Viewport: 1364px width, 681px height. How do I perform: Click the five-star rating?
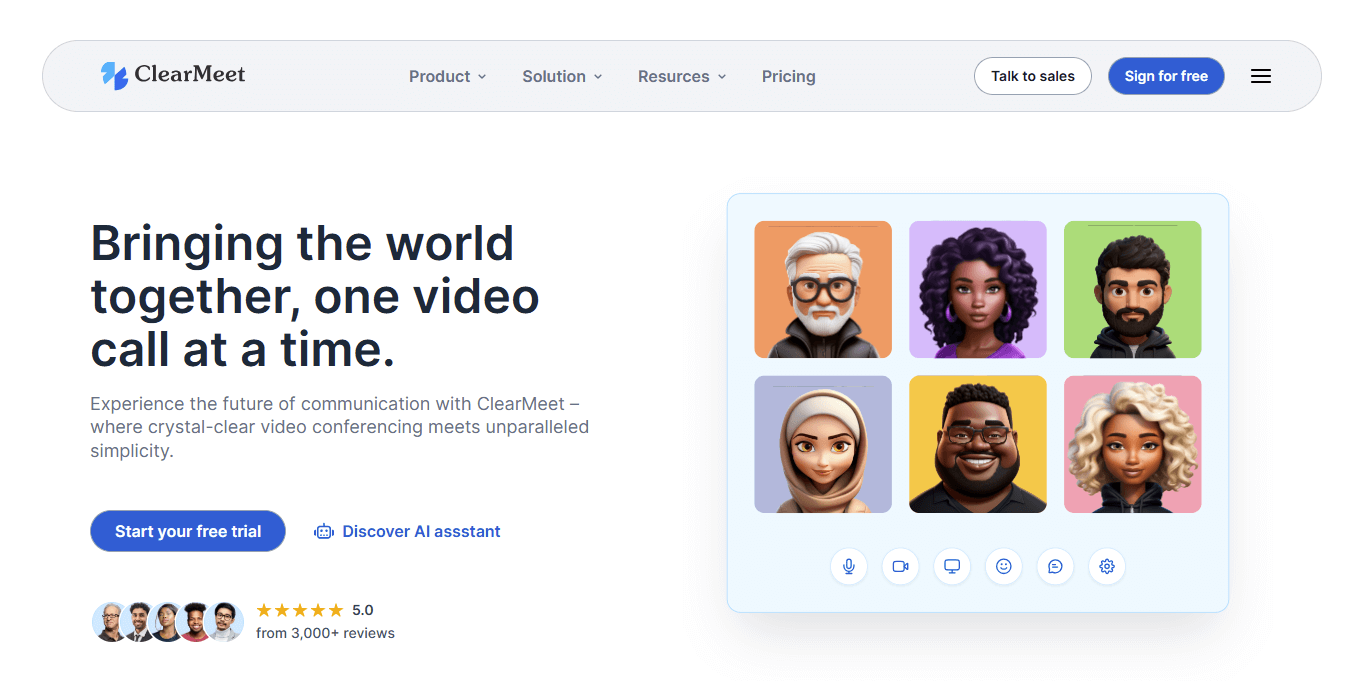(300, 610)
